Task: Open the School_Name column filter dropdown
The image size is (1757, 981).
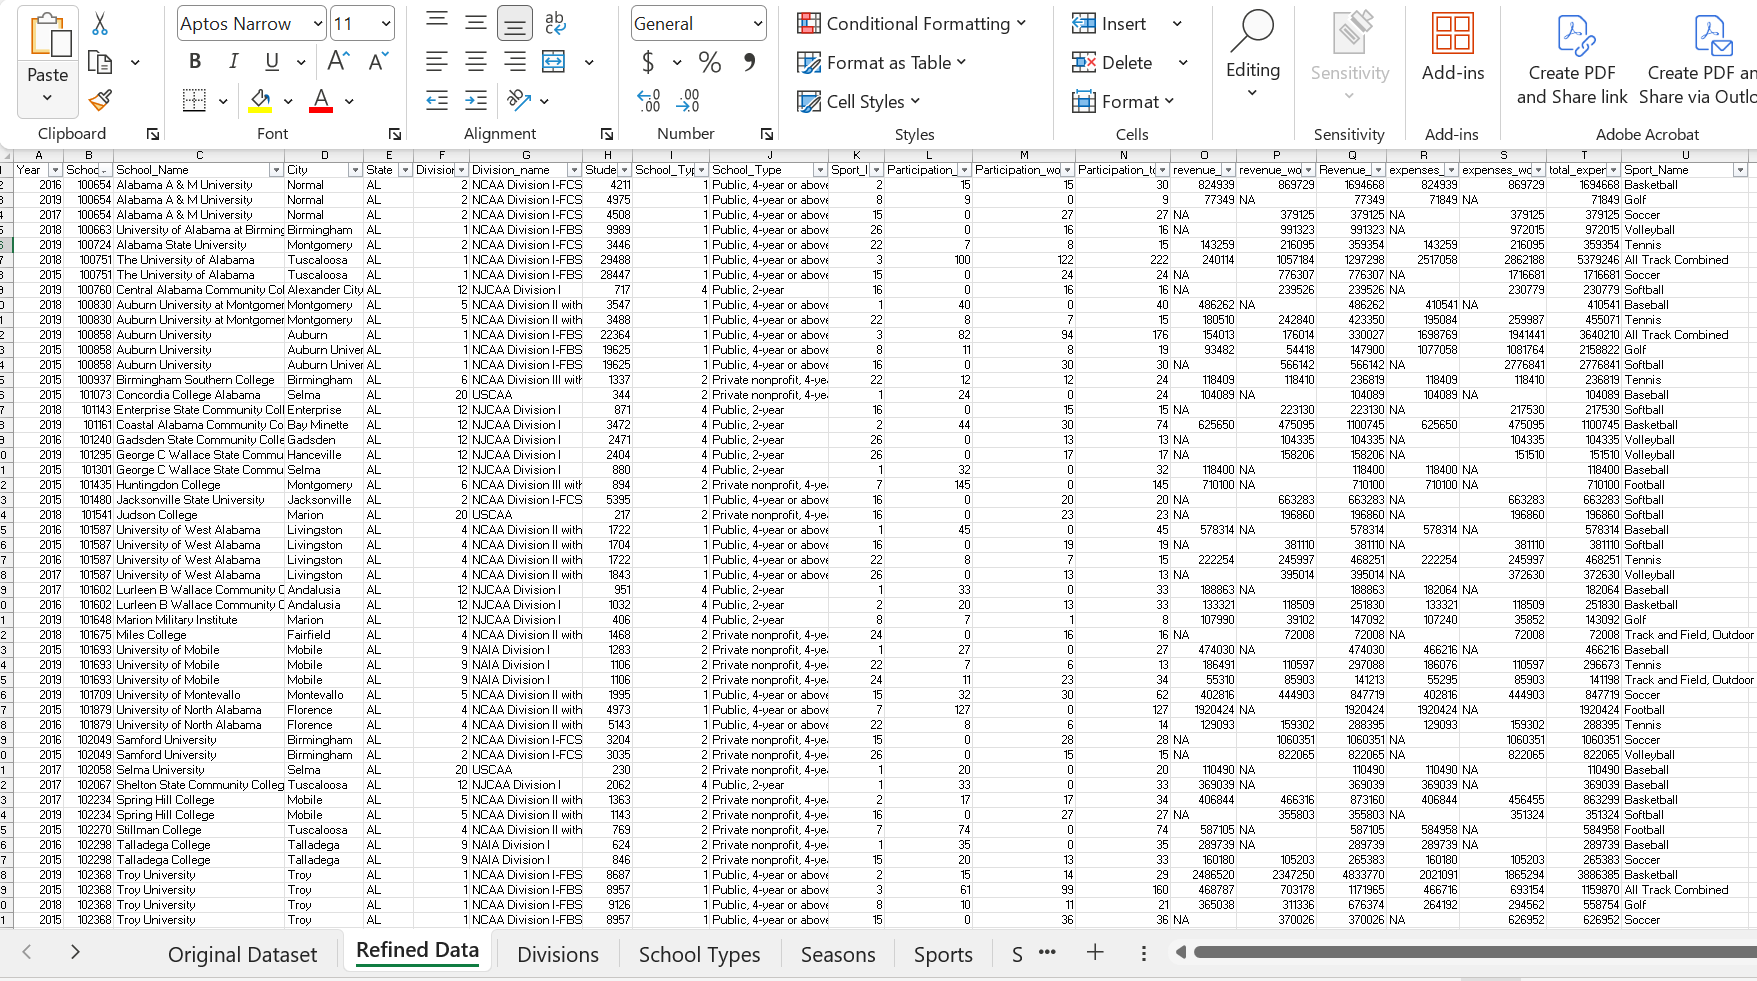Action: click(x=276, y=170)
